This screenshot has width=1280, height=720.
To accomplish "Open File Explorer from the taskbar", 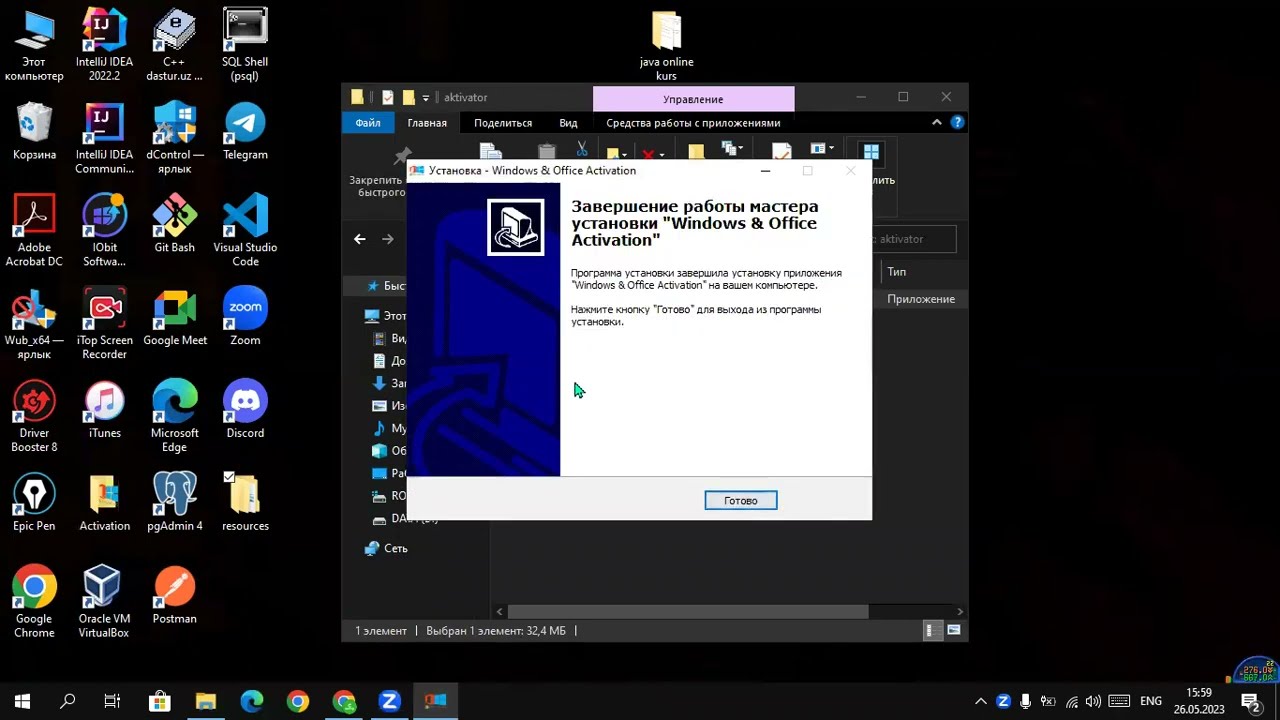I will (205, 701).
